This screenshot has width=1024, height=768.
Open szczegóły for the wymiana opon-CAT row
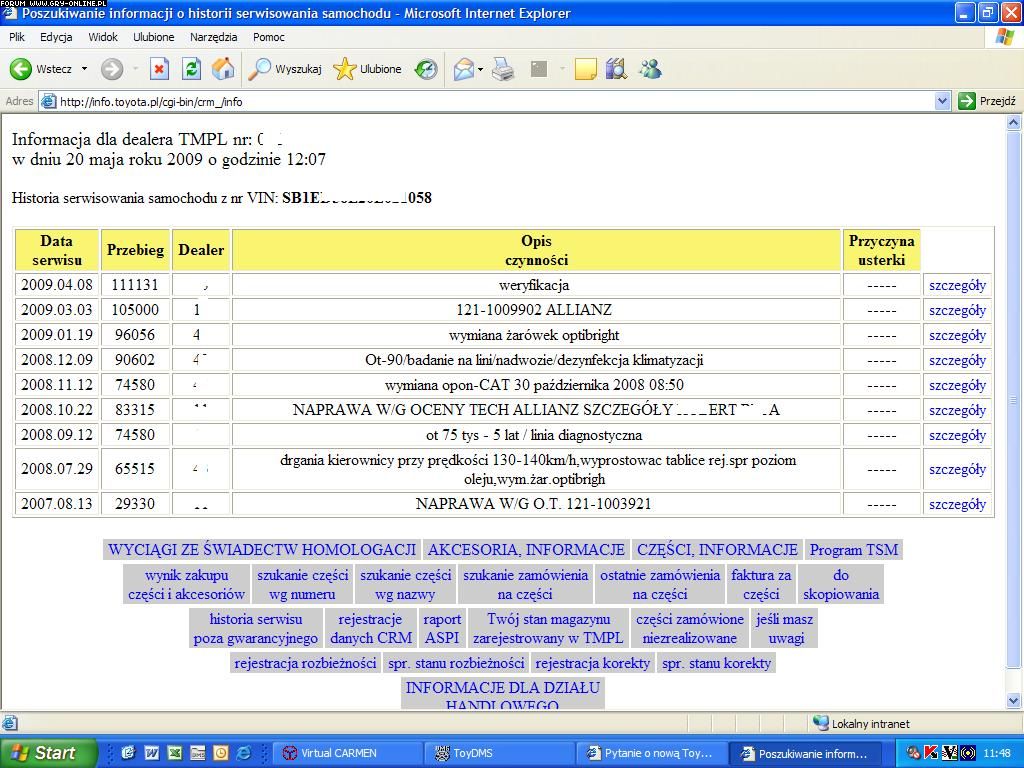(x=957, y=385)
